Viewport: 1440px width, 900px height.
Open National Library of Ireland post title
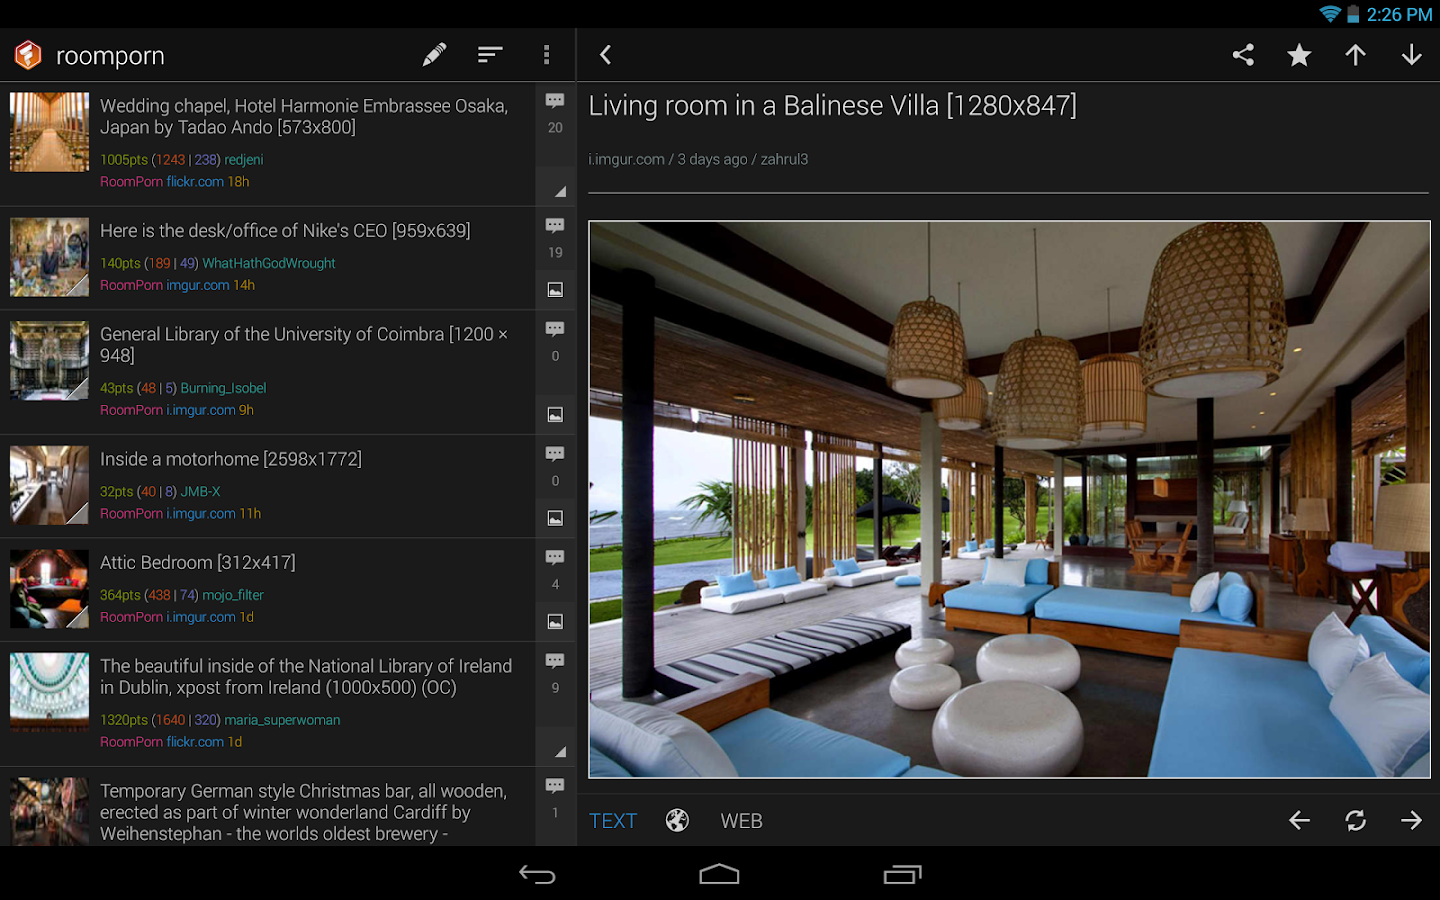(x=306, y=677)
